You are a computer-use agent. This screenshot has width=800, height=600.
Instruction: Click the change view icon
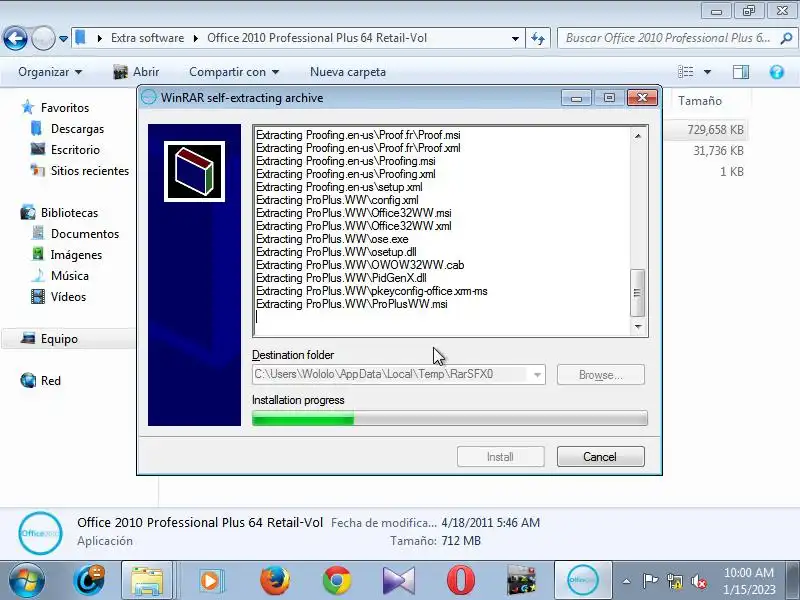685,72
